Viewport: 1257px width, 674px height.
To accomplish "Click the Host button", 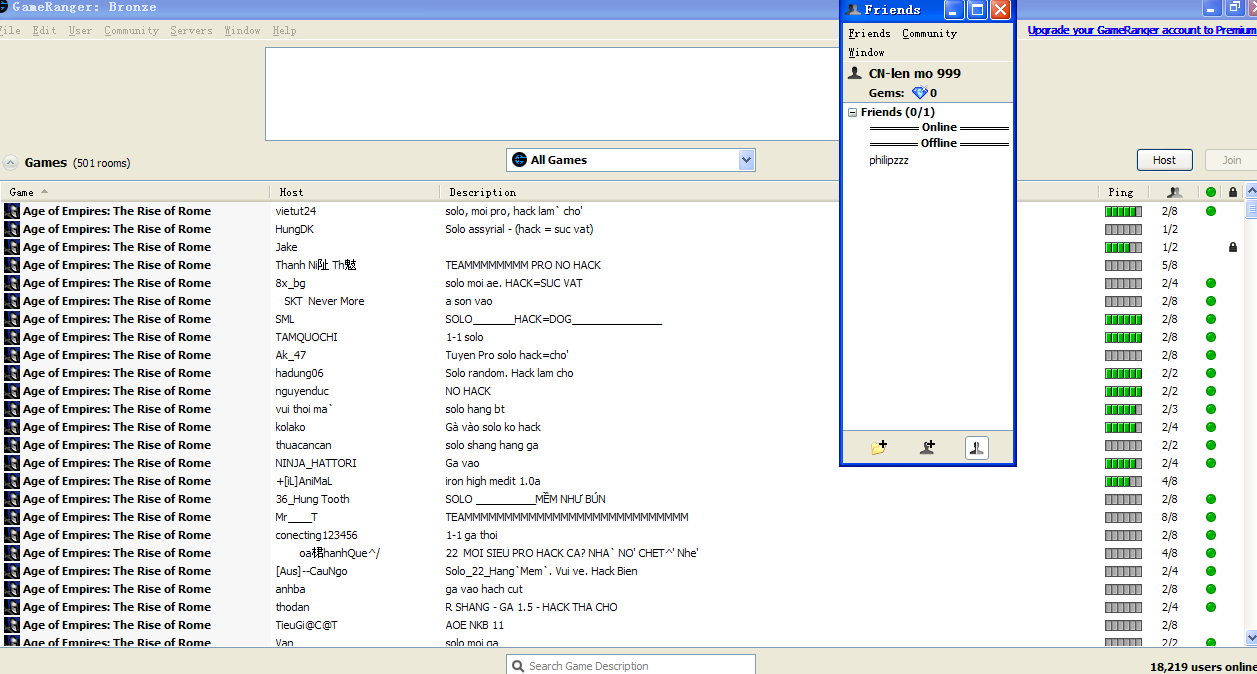I will (1164, 159).
